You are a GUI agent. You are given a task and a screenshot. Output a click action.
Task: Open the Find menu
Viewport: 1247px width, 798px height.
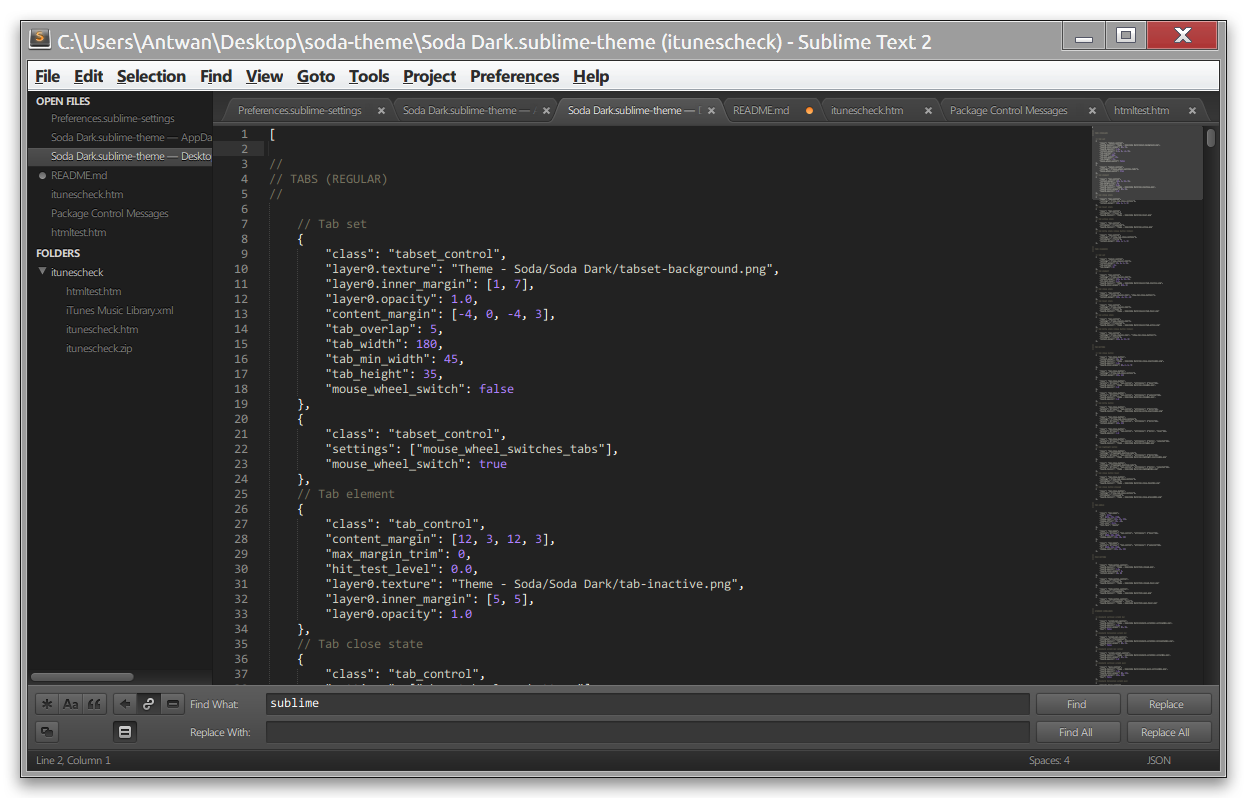tap(215, 76)
